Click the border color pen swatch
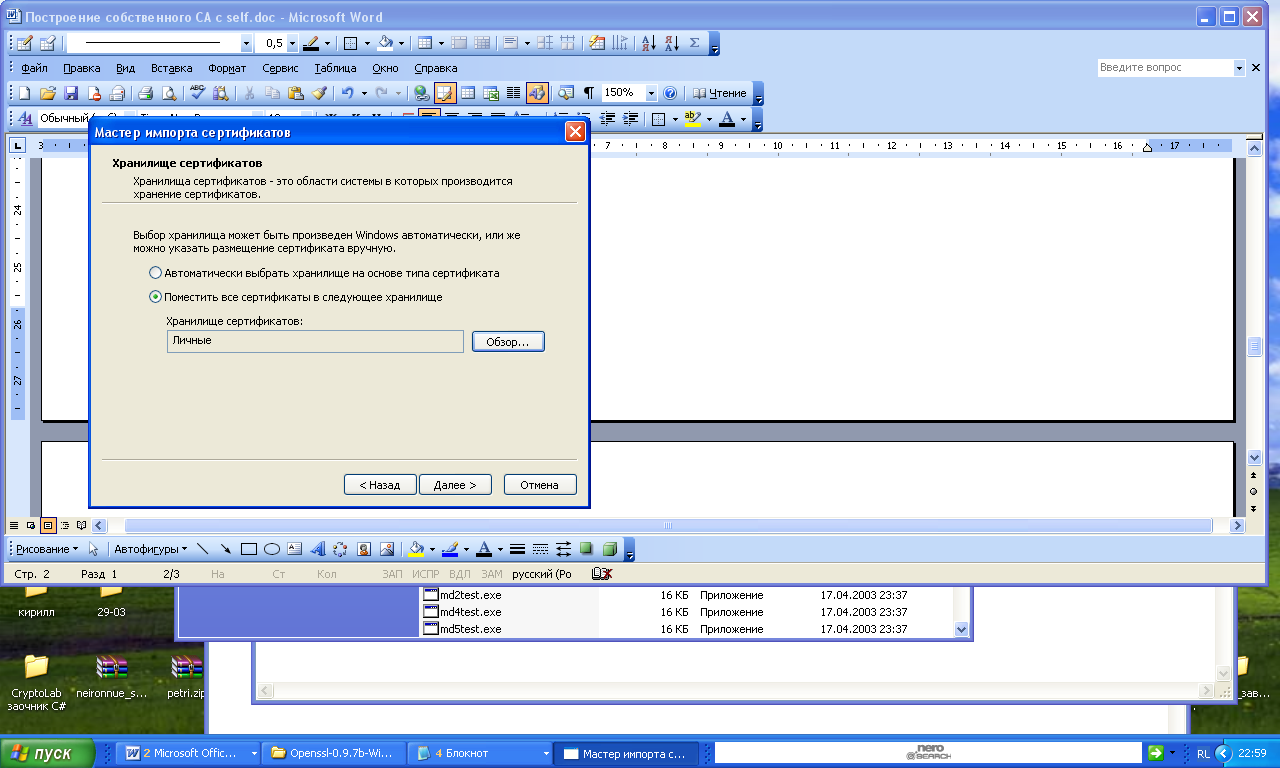Image resolution: width=1280 pixels, height=768 pixels. pyautogui.click(x=311, y=44)
